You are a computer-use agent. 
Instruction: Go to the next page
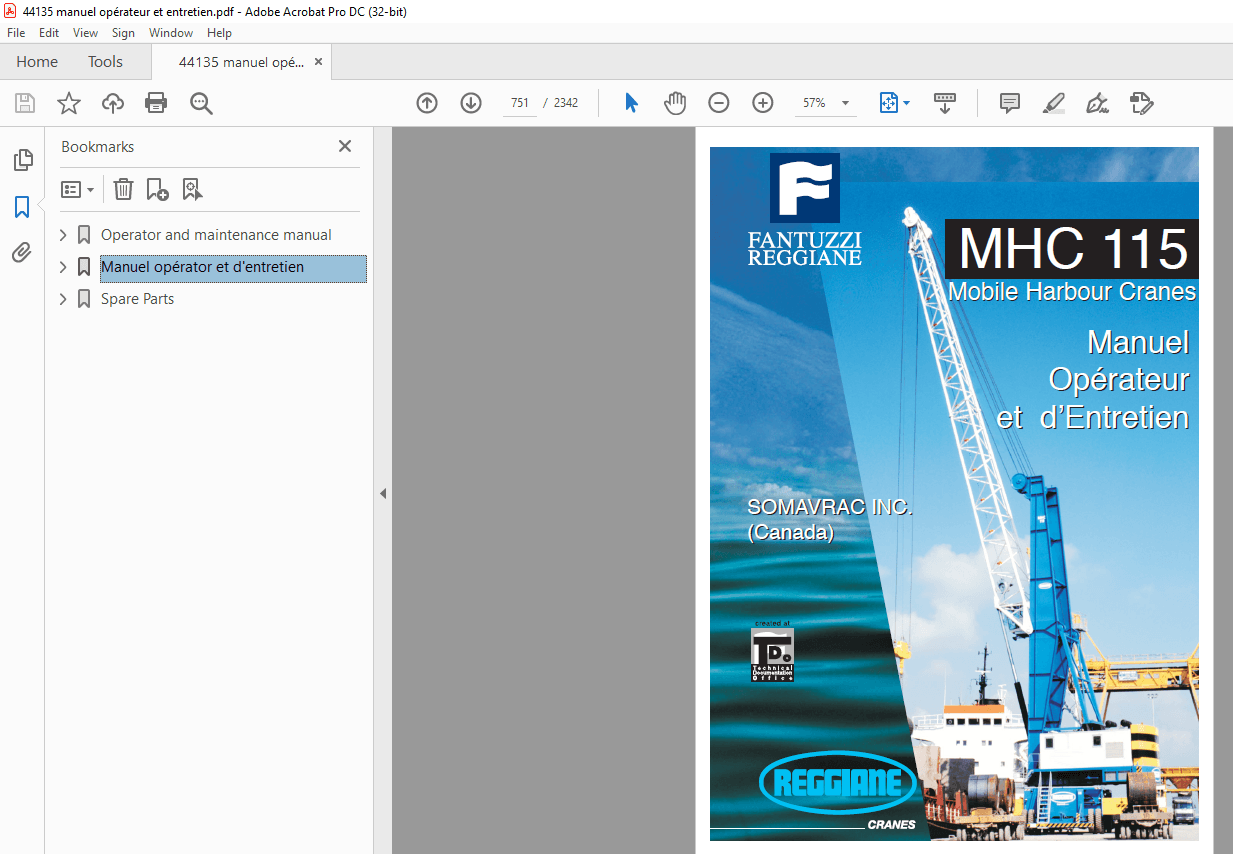tap(470, 102)
